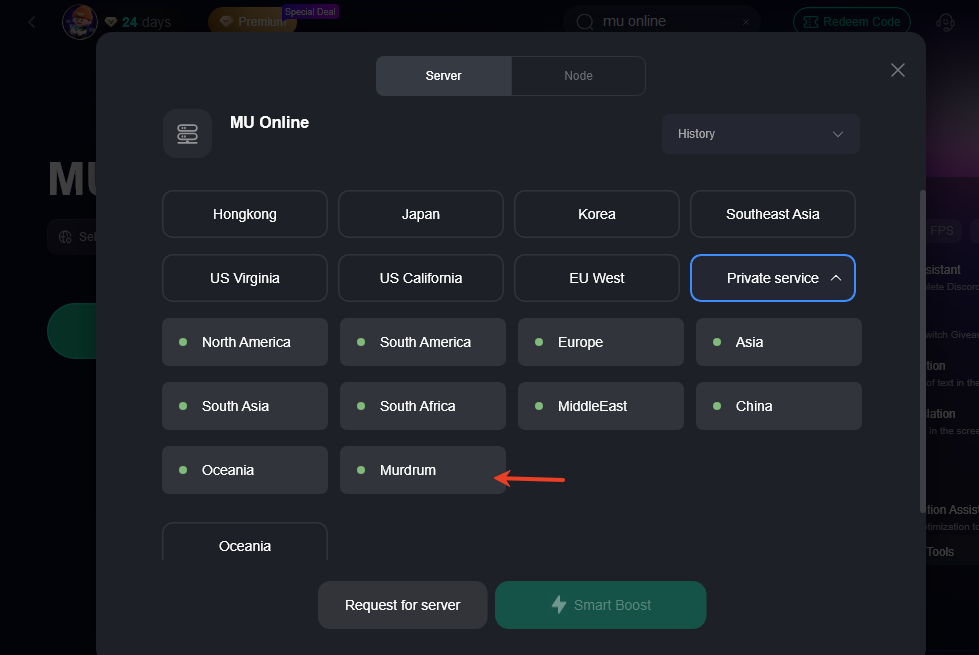Click the server stack icon beside MU Online

tap(187, 134)
